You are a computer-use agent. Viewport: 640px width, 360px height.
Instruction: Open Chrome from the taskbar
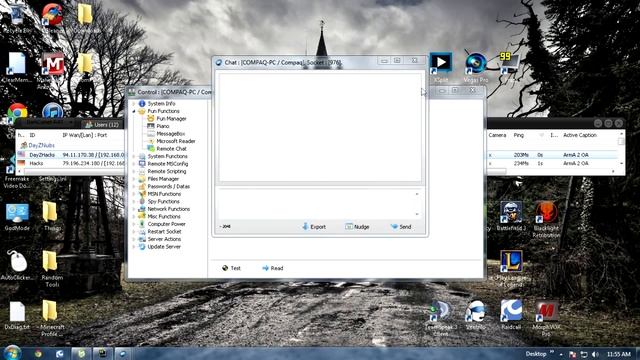[38, 353]
